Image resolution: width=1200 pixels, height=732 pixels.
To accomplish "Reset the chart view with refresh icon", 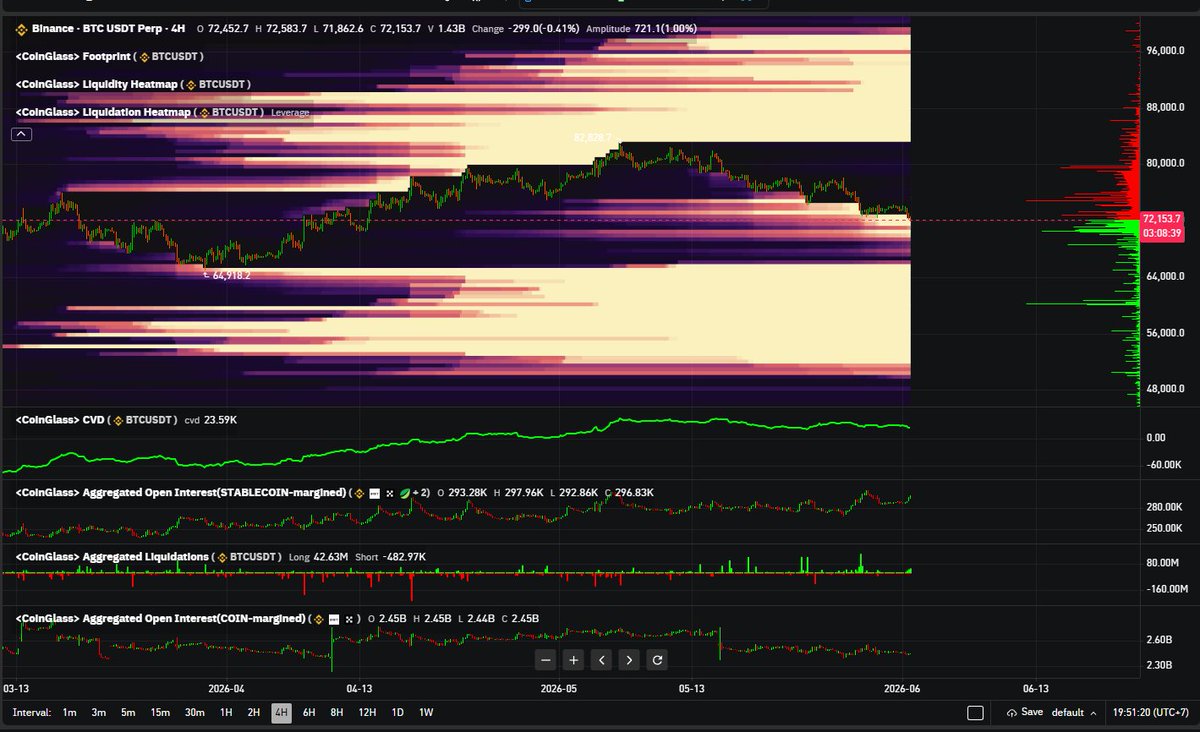I will pyautogui.click(x=657, y=659).
